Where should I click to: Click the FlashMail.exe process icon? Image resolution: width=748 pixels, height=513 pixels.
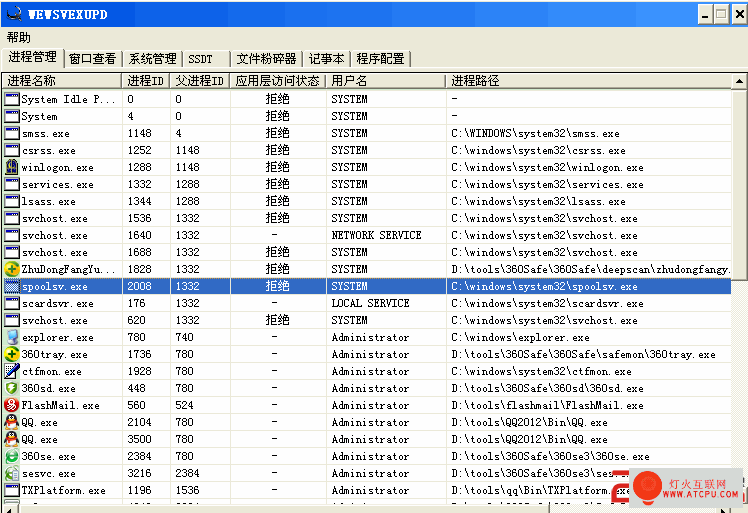tap(11, 405)
